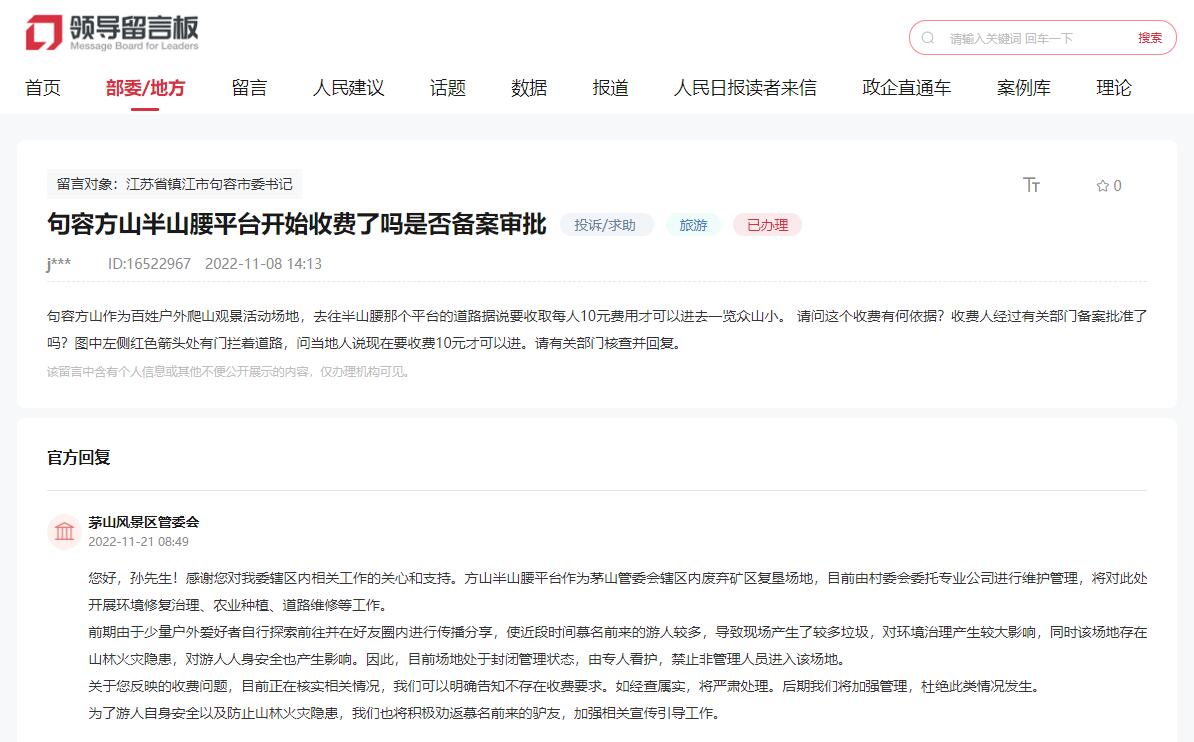Open the 报道 section
Image resolution: width=1194 pixels, height=742 pixels.
(x=610, y=88)
